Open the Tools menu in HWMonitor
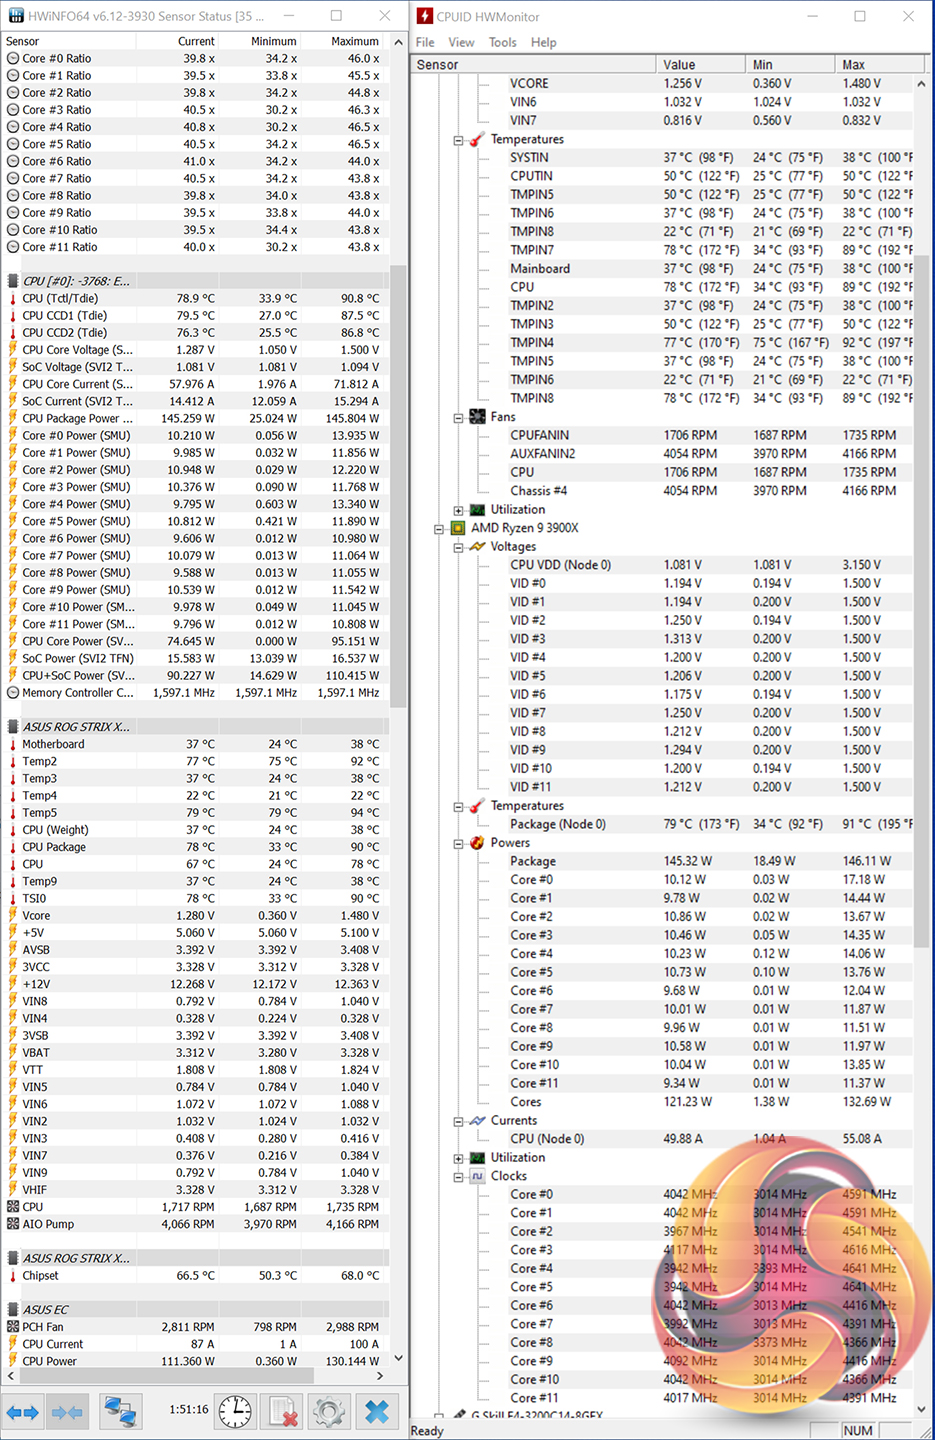 tap(503, 42)
